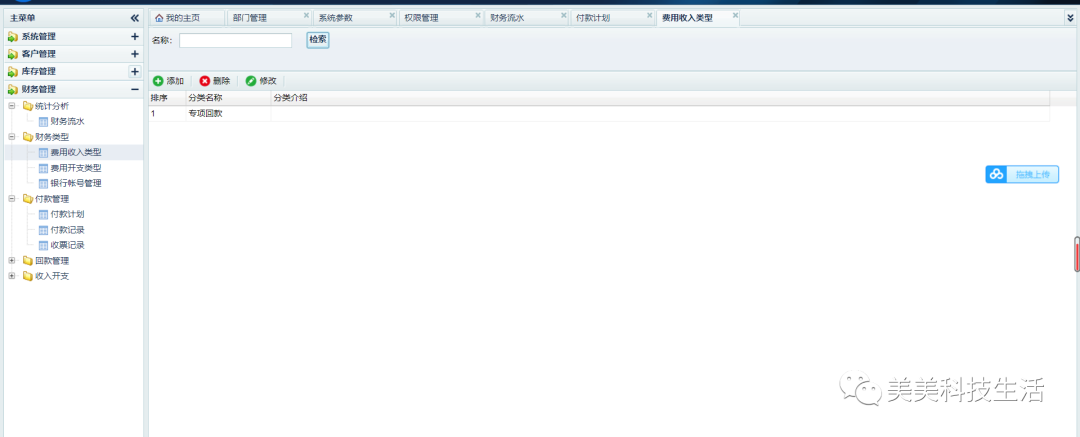Sort by the 排序 column header

coord(167,98)
